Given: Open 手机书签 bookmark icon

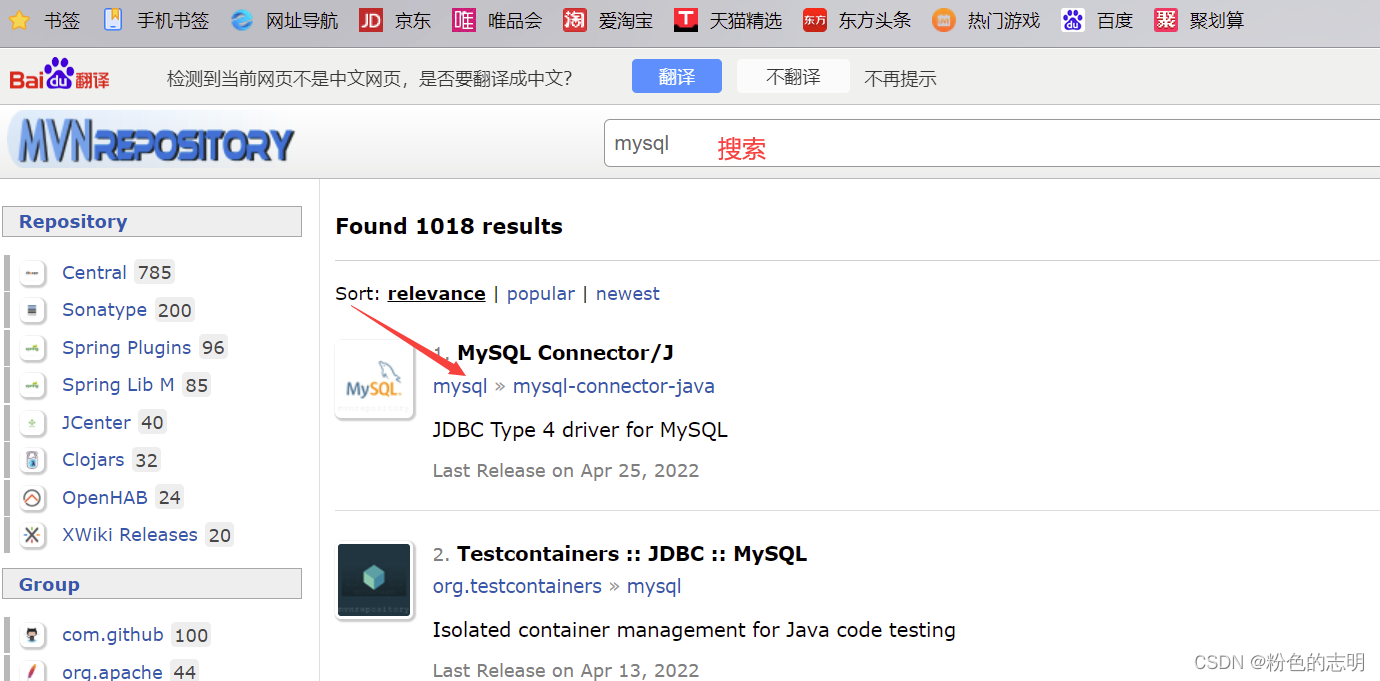Looking at the screenshot, I should tap(114, 20).
